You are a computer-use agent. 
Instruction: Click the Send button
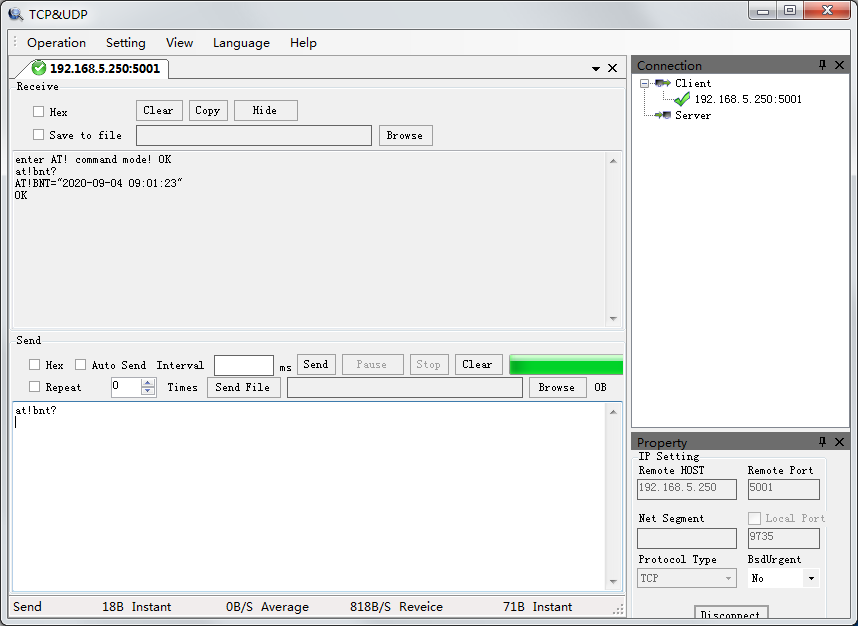[316, 365]
